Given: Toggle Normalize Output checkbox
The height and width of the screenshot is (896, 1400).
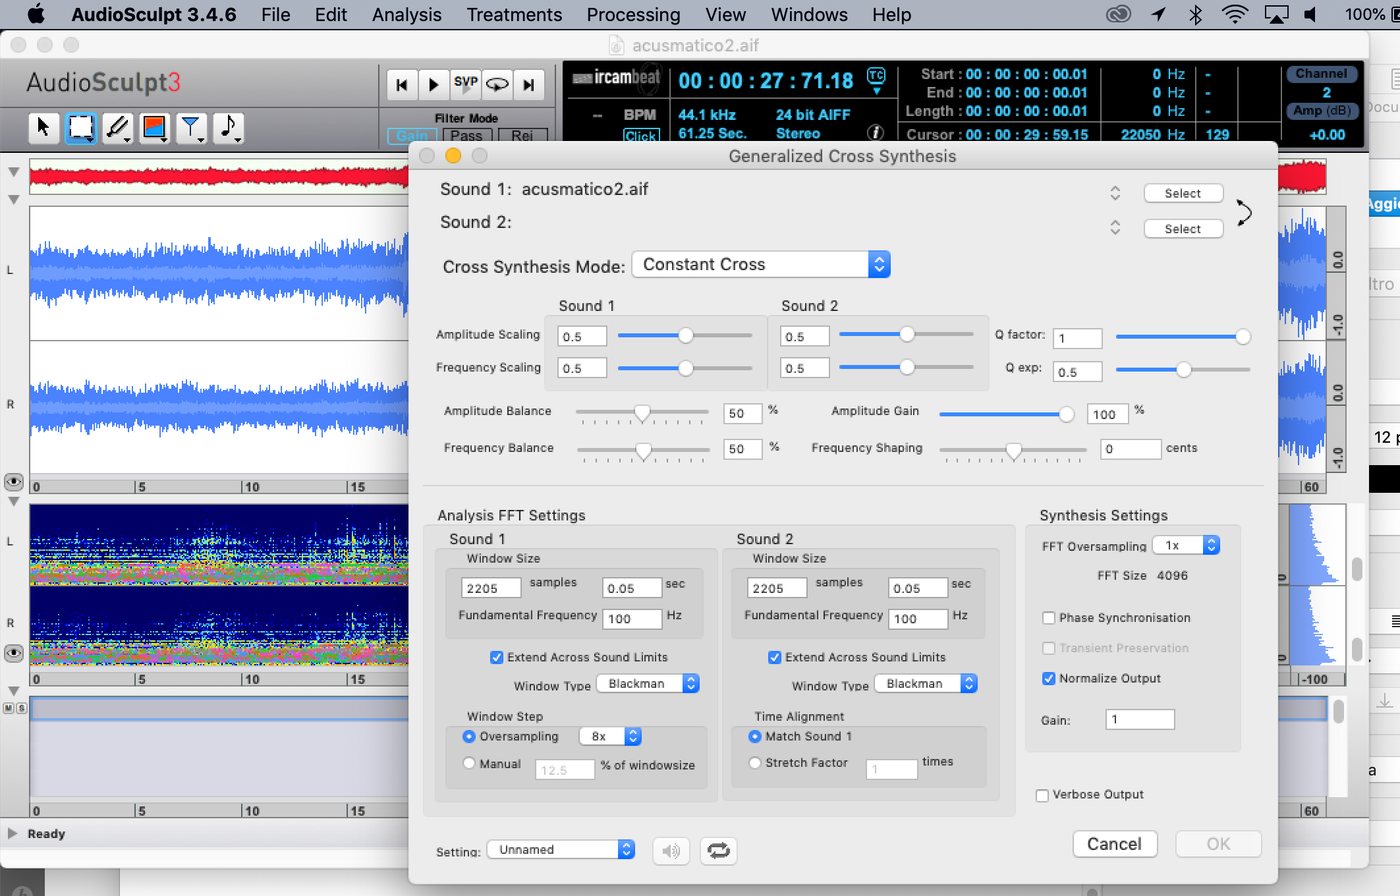Looking at the screenshot, I should [x=1049, y=678].
